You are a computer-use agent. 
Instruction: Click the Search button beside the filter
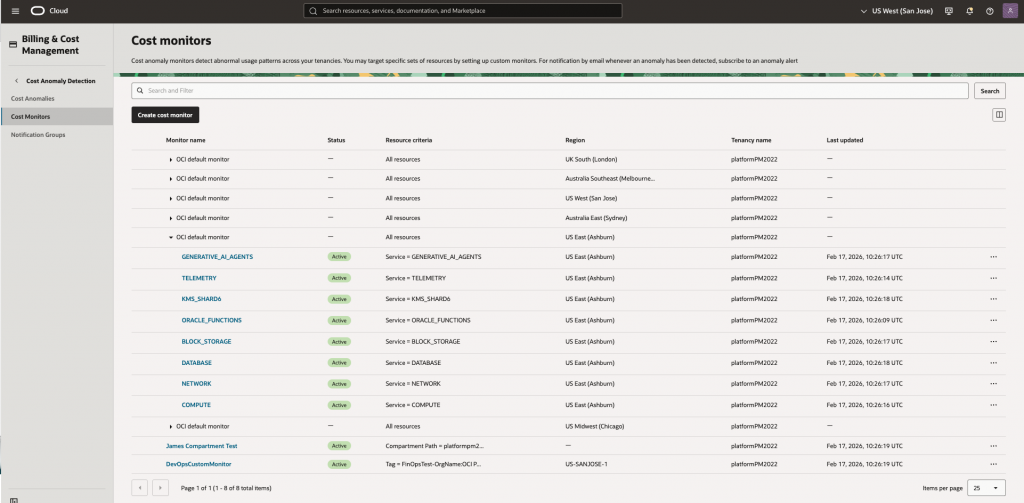989,91
